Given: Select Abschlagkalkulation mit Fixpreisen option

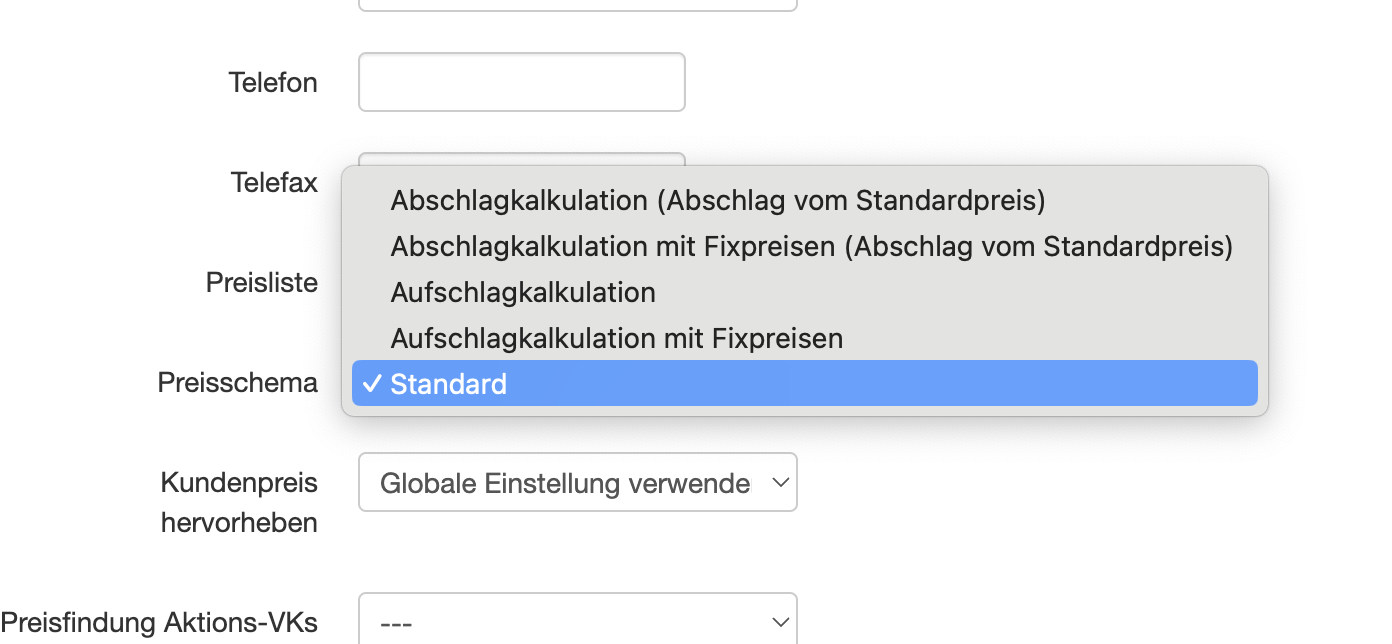Looking at the screenshot, I should coord(810,246).
